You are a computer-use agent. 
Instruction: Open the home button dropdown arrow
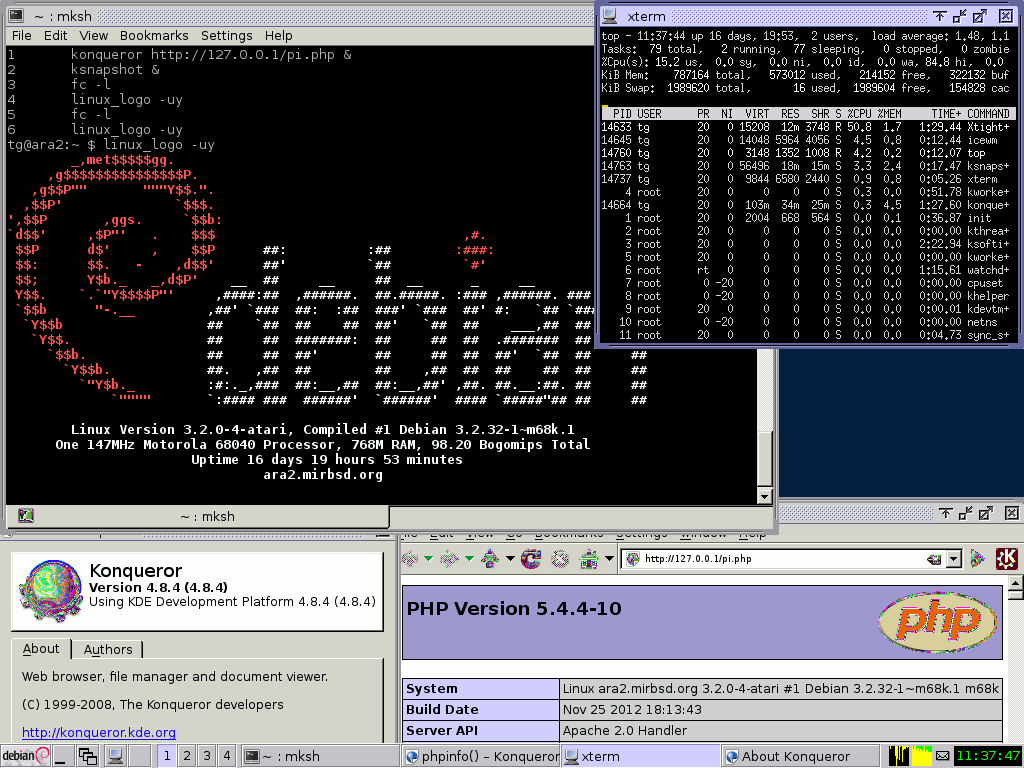[609, 558]
